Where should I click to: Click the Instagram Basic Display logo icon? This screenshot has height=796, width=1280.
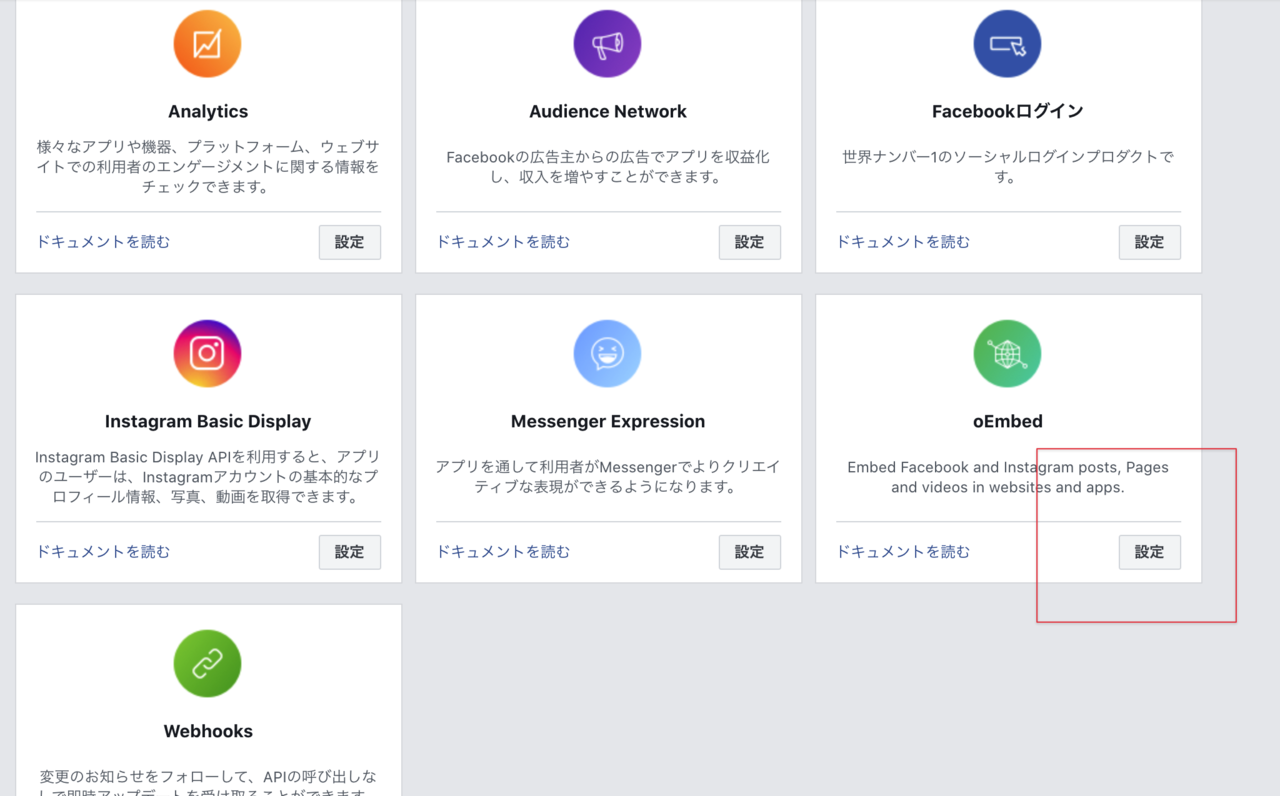click(x=208, y=354)
